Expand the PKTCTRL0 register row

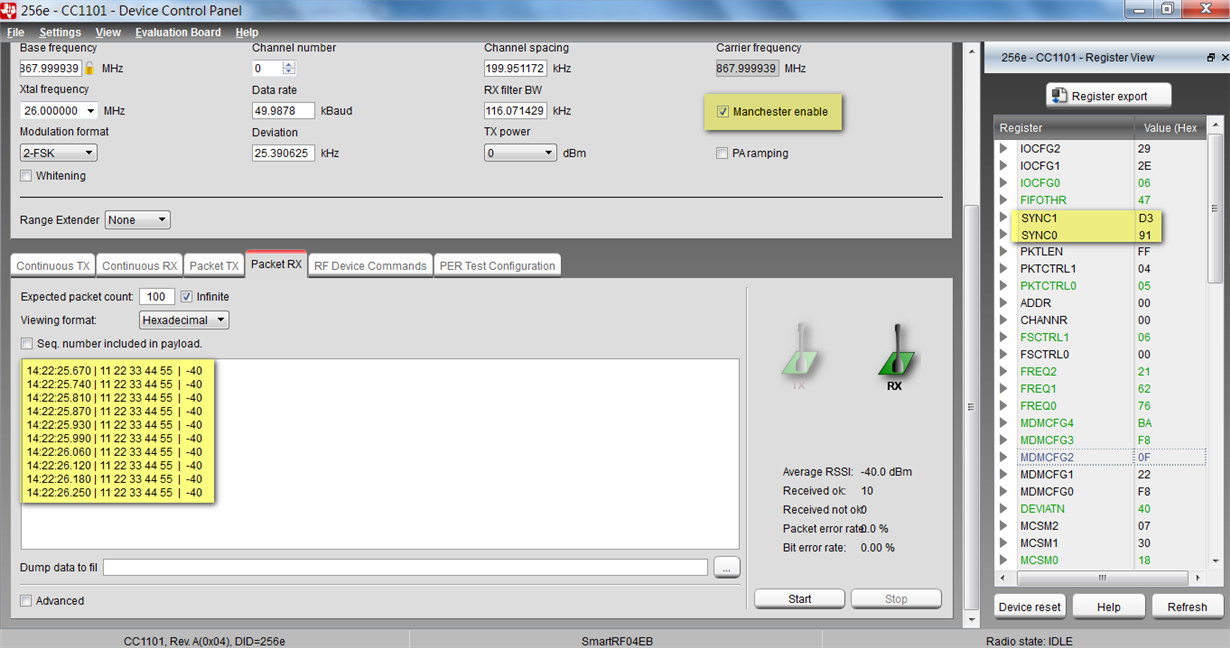[1004, 286]
